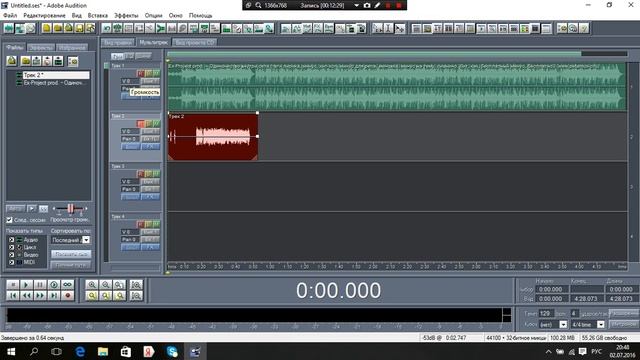Click first yellow zoom-to-left-edge magnifier
The image size is (640, 360).
(x=92, y=296)
